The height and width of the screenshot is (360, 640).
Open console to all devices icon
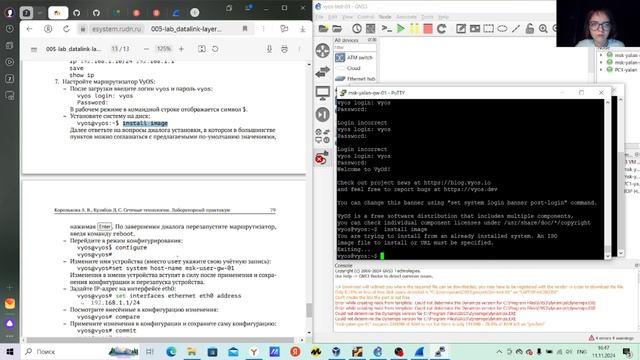[x=386, y=29]
